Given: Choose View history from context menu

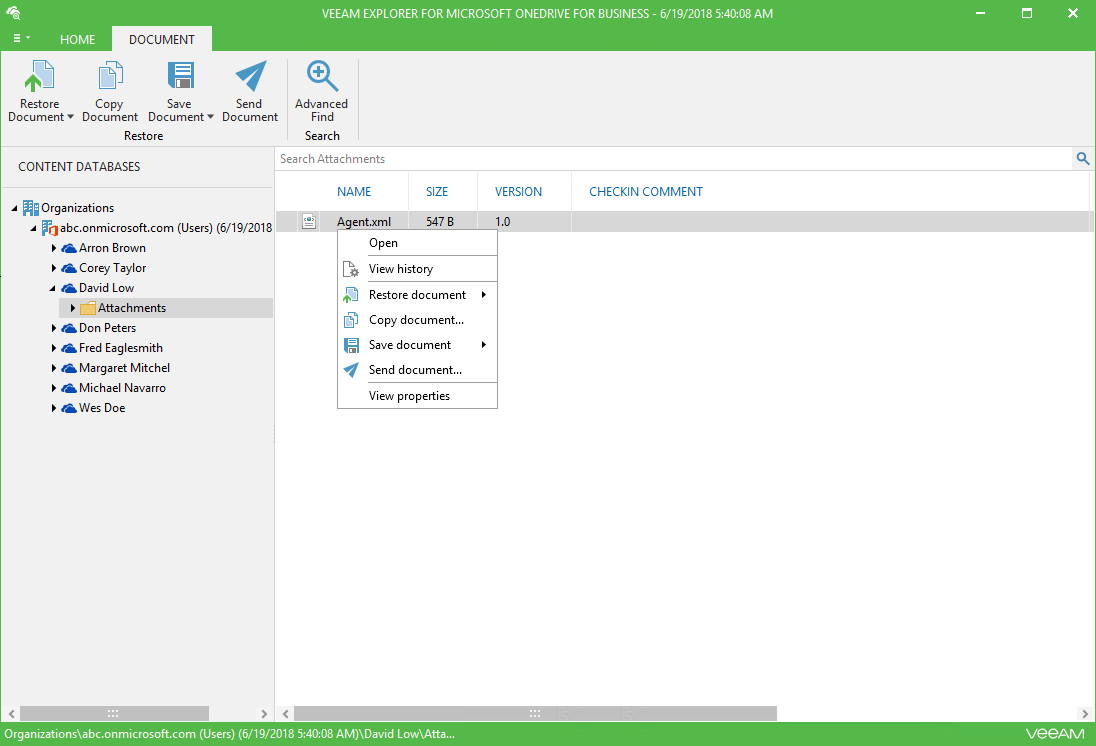Looking at the screenshot, I should pyautogui.click(x=417, y=269).
